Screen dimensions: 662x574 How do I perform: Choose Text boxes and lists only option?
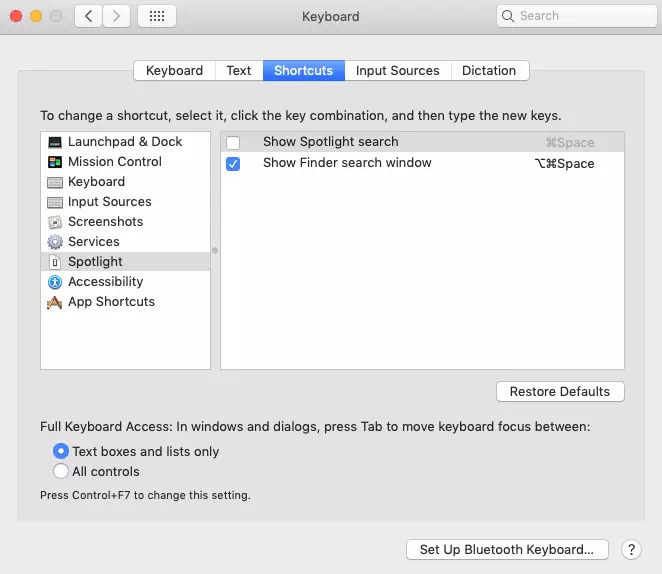pyautogui.click(x=61, y=451)
